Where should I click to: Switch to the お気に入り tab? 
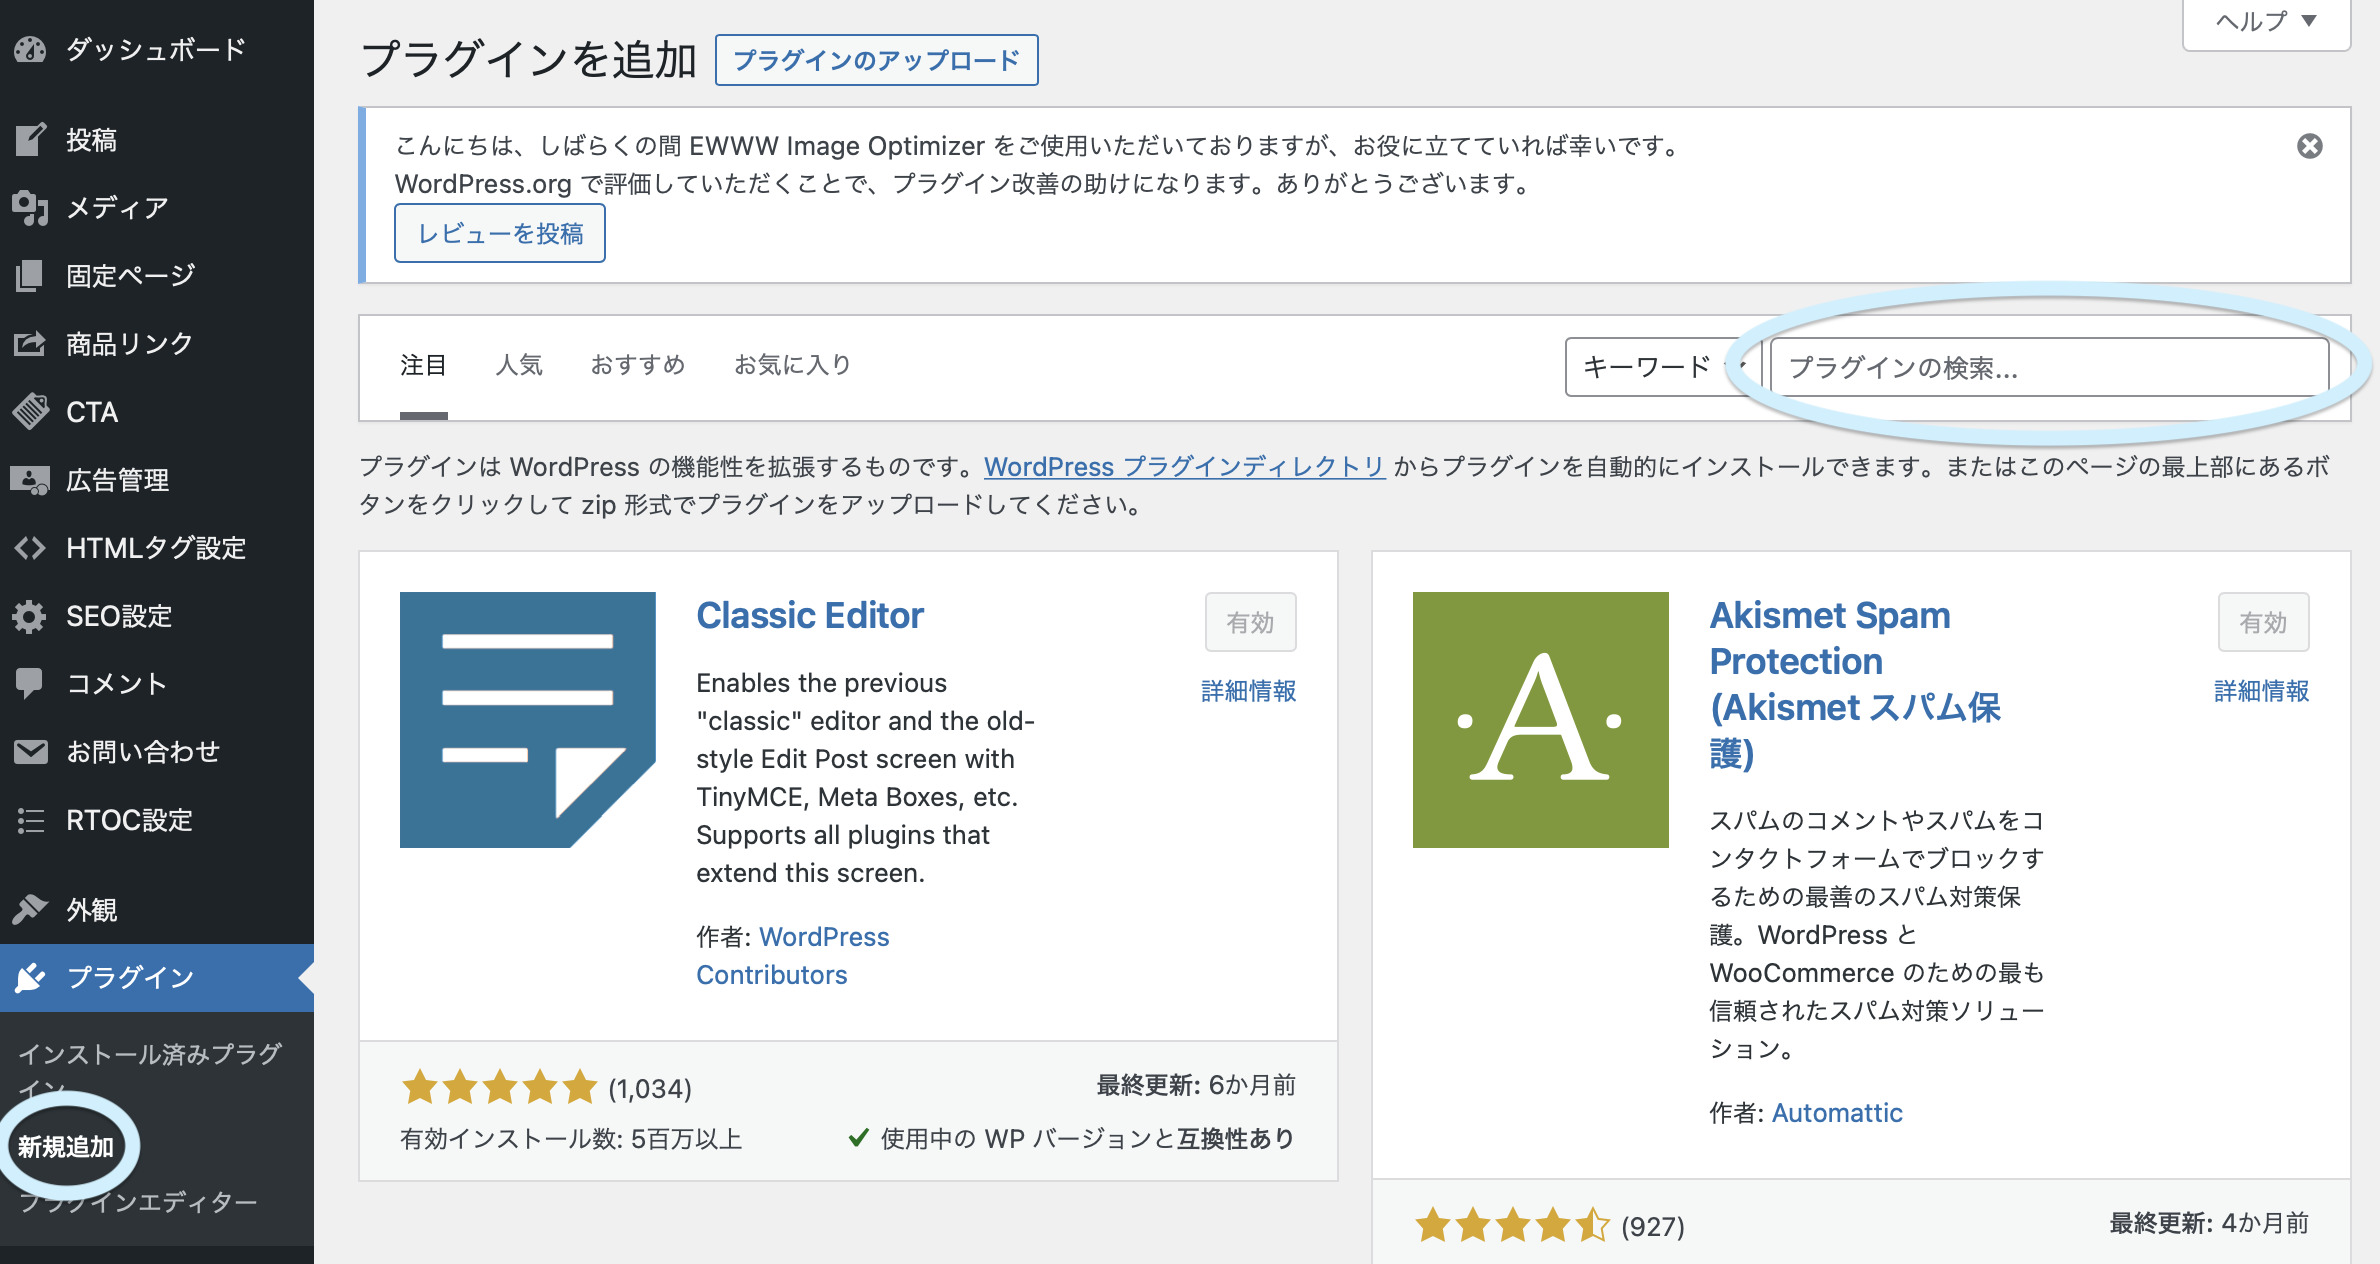coord(792,365)
